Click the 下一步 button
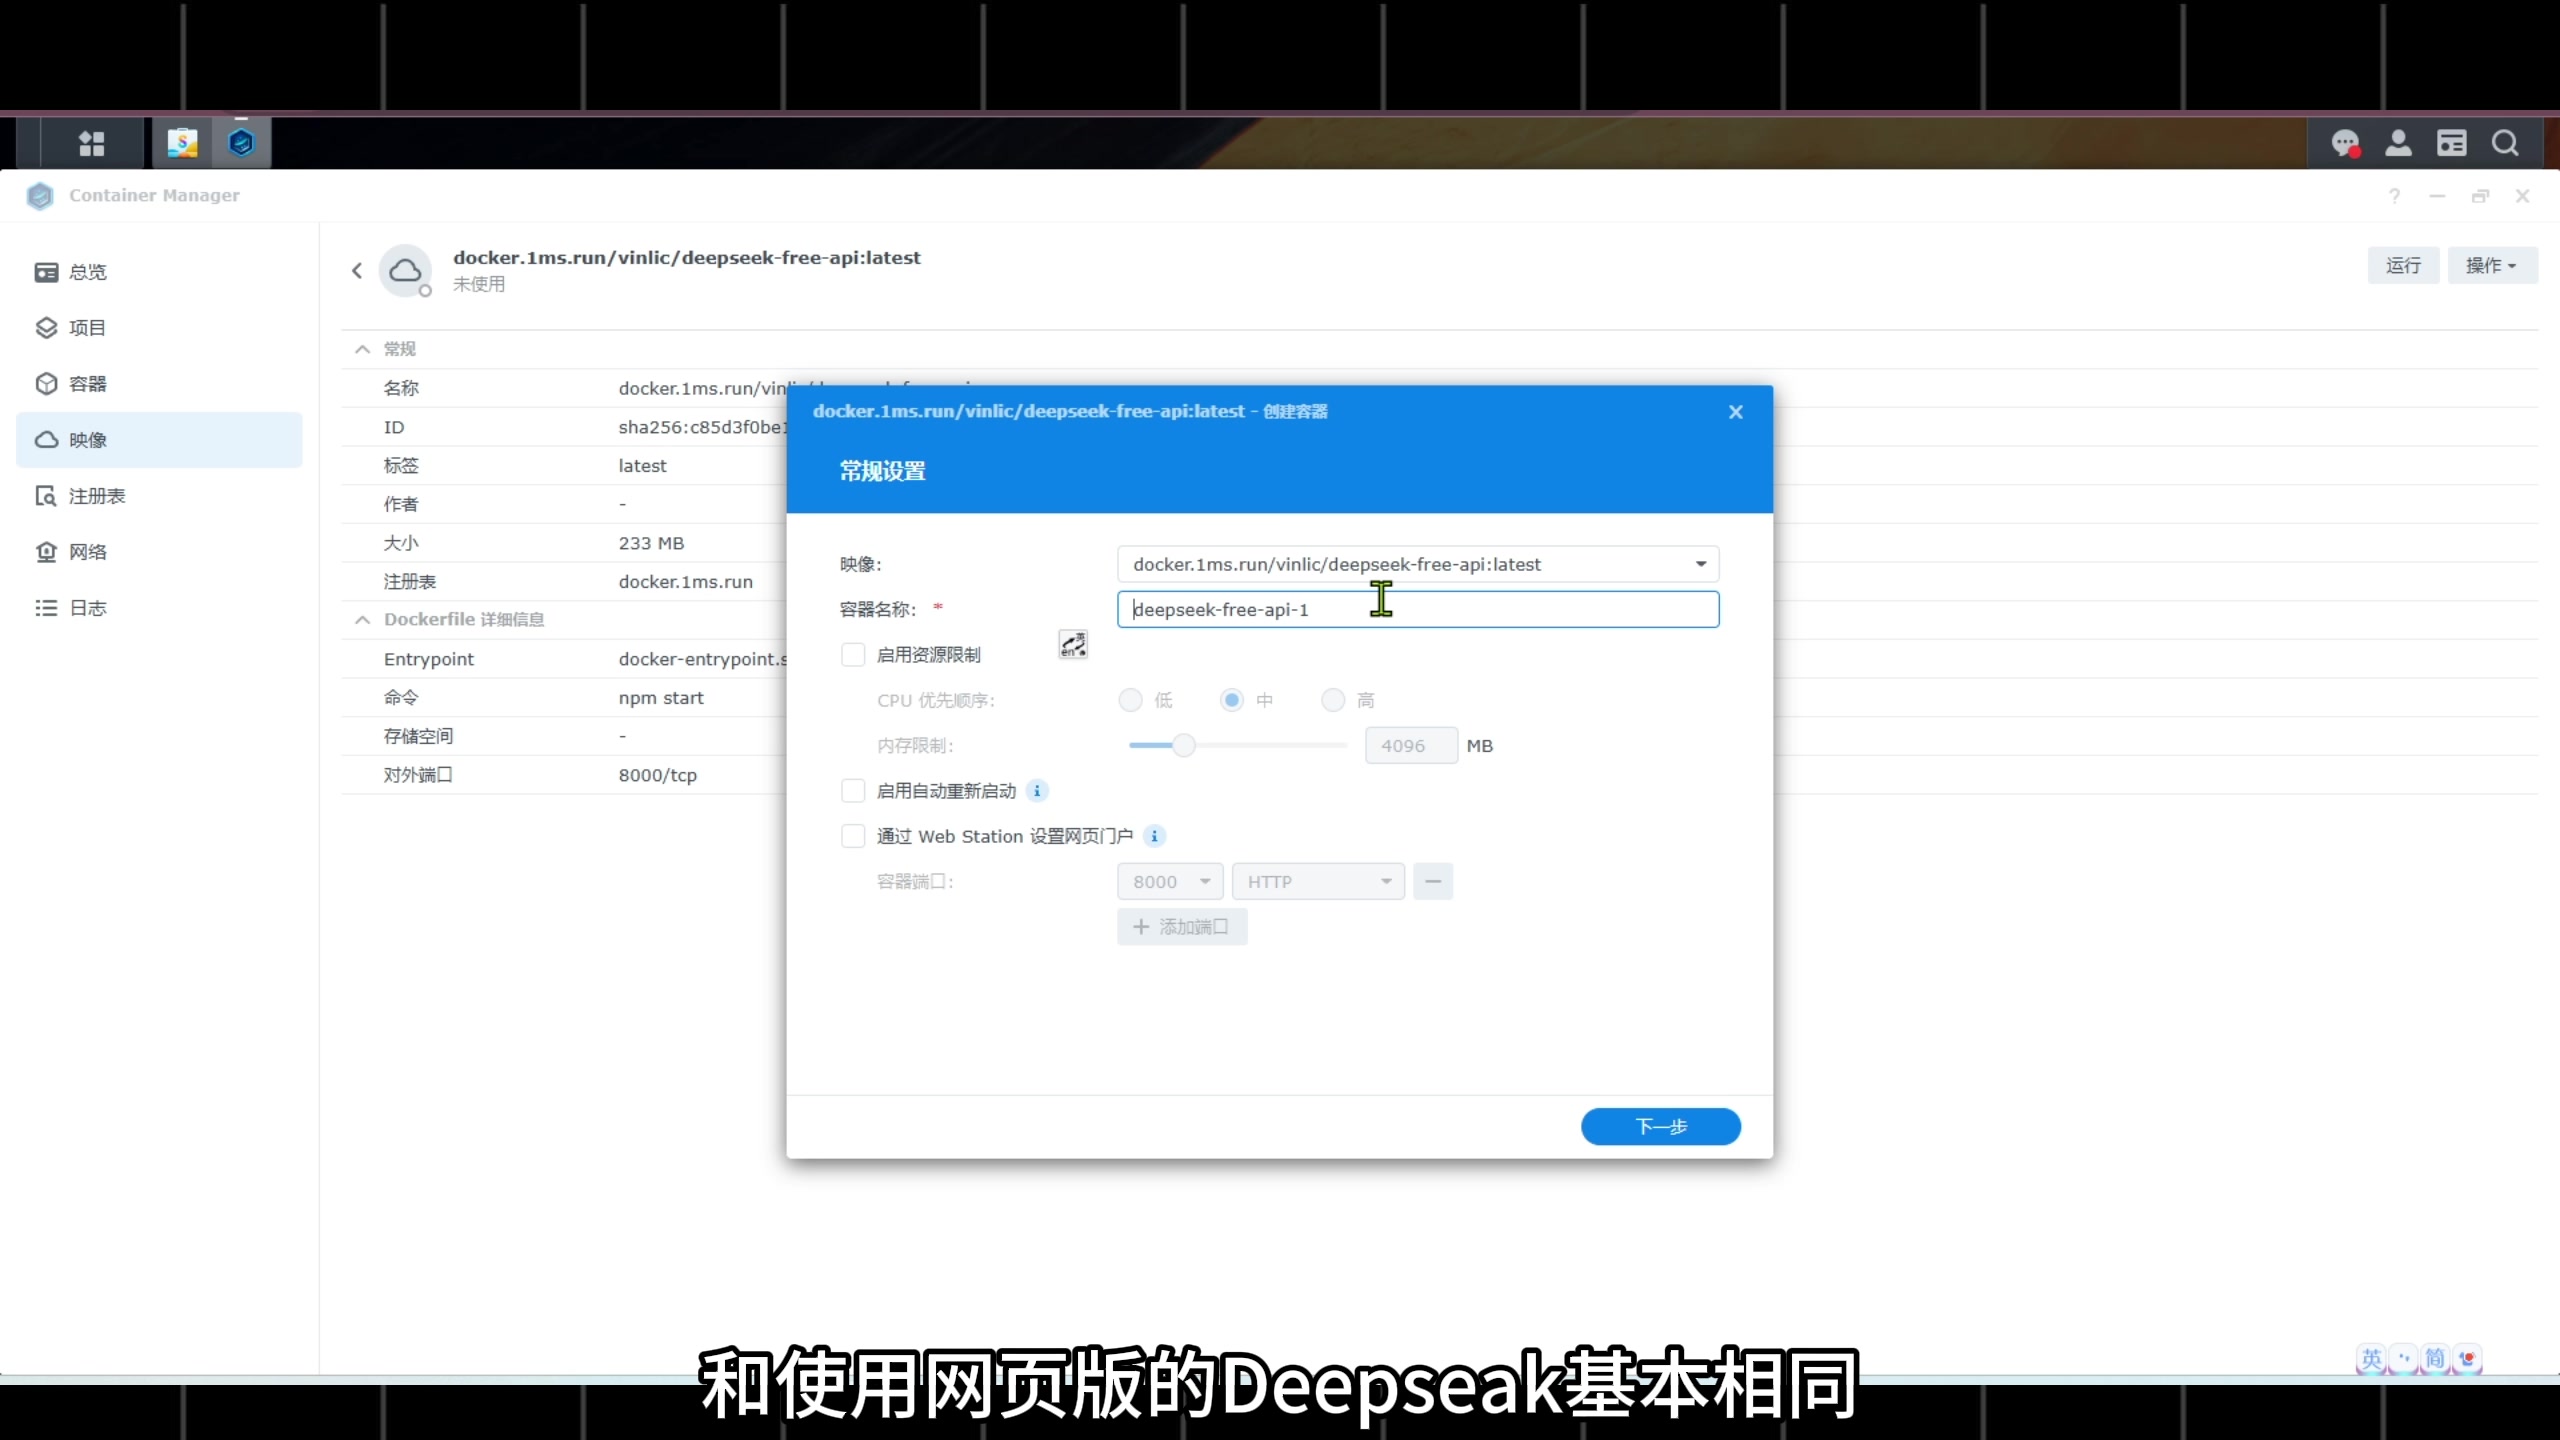This screenshot has height=1440, width=2560. (1660, 1126)
